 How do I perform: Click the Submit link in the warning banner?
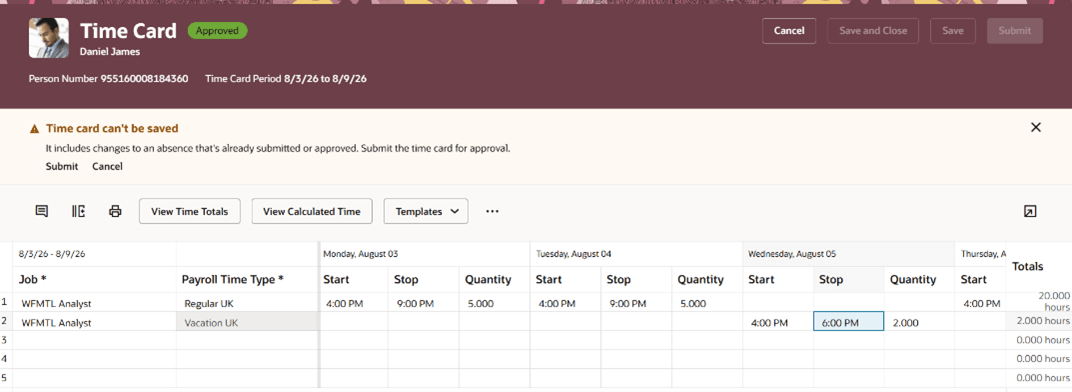tap(62, 166)
